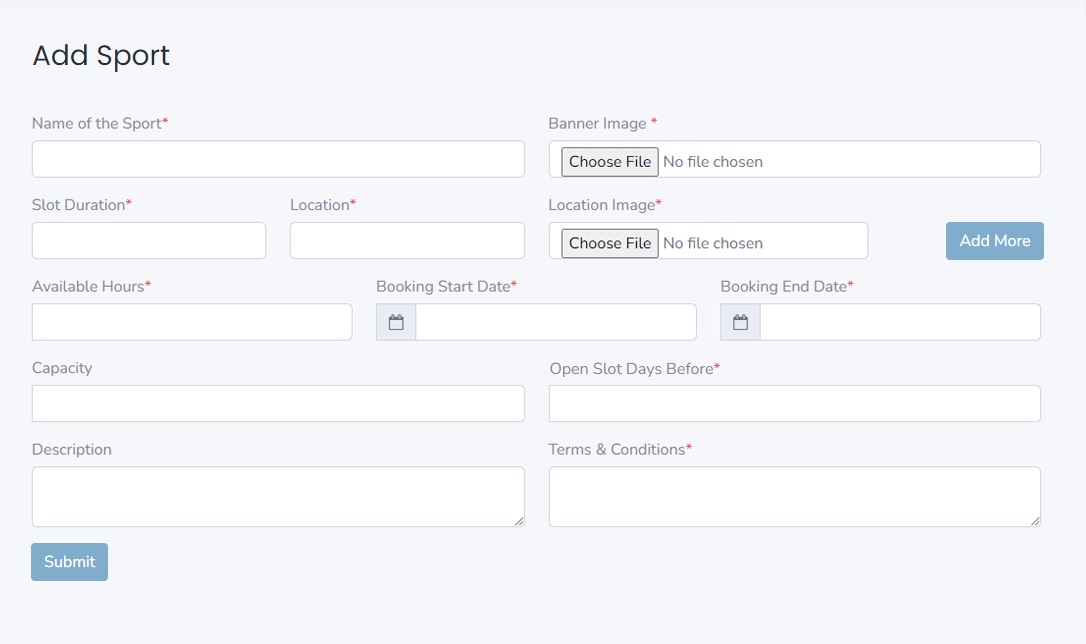Viewport: 1086px width, 644px height.
Task: Grab the Terms & Conditions resize handle
Action: coord(1034,520)
